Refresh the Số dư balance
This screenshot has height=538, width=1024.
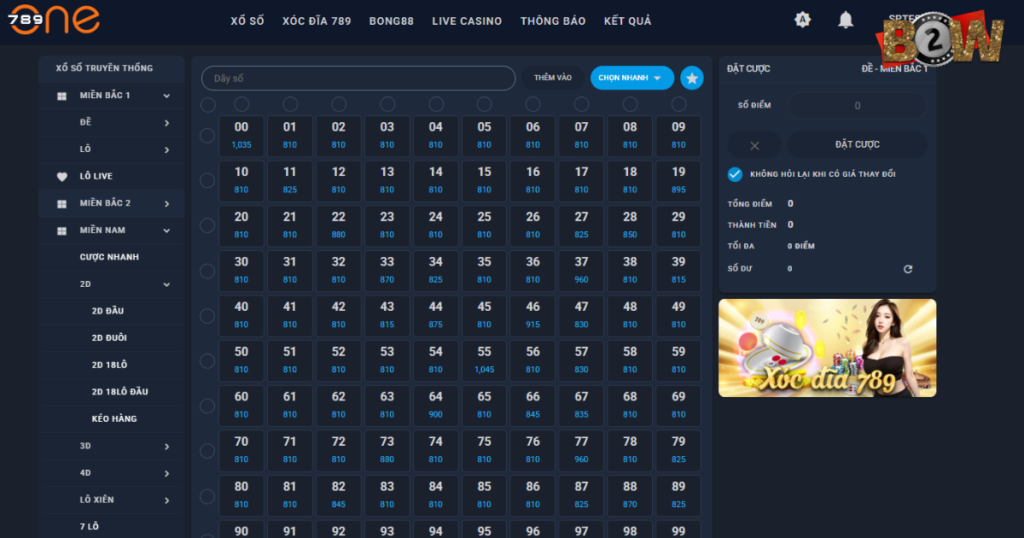[908, 269]
